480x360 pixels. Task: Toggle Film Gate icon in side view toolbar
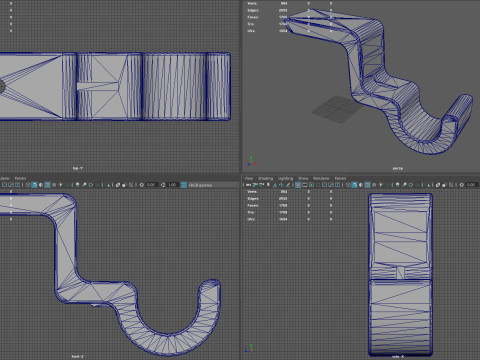coord(305,185)
